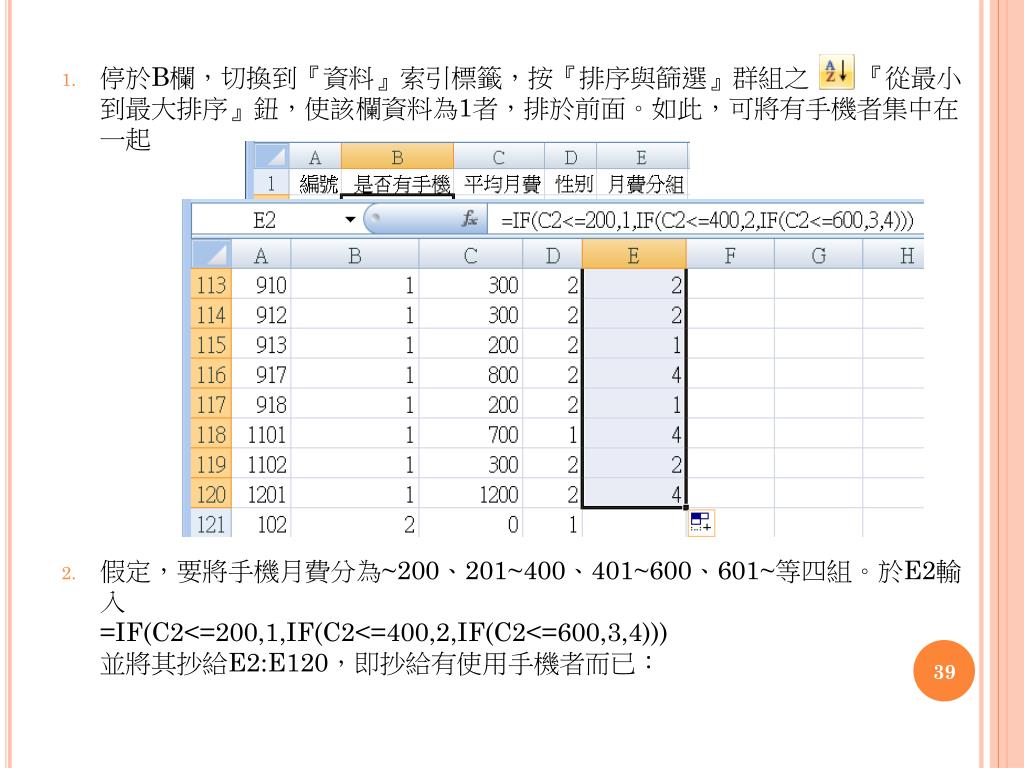The height and width of the screenshot is (768, 1024).
Task: Select column C header in upper sheet
Action: click(499, 157)
